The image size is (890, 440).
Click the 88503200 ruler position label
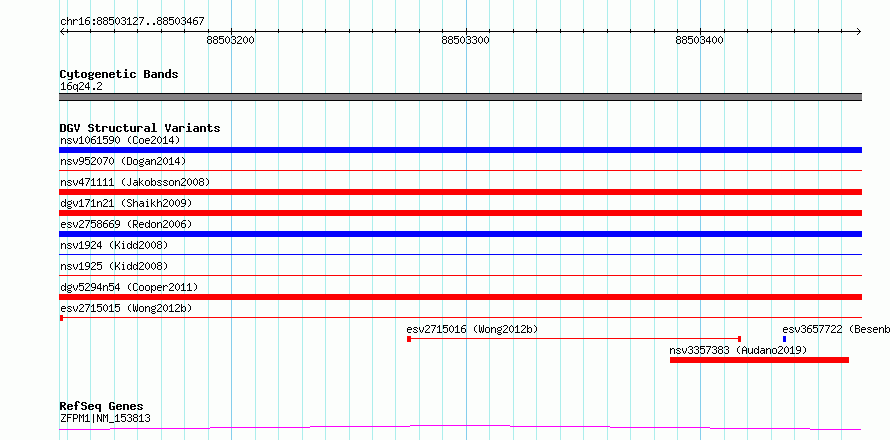231,40
